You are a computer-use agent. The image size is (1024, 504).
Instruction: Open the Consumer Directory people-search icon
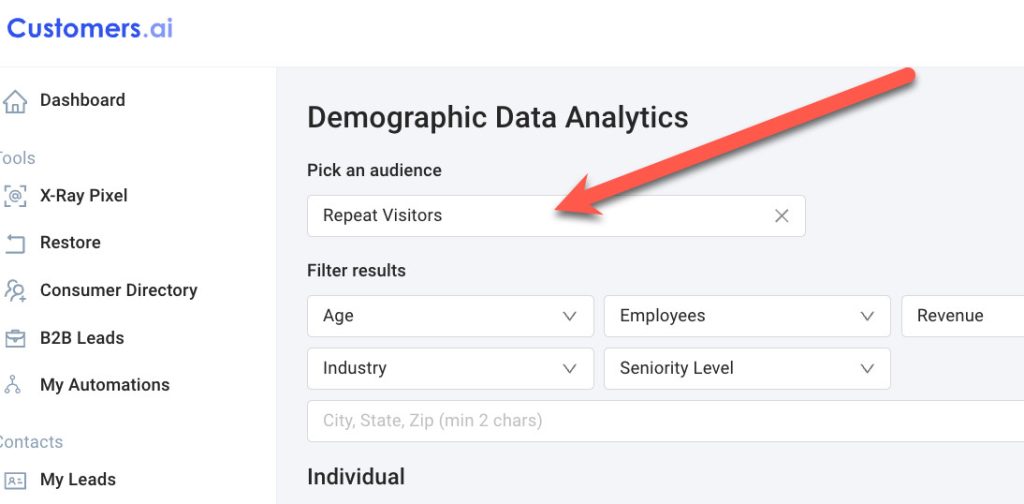14,291
